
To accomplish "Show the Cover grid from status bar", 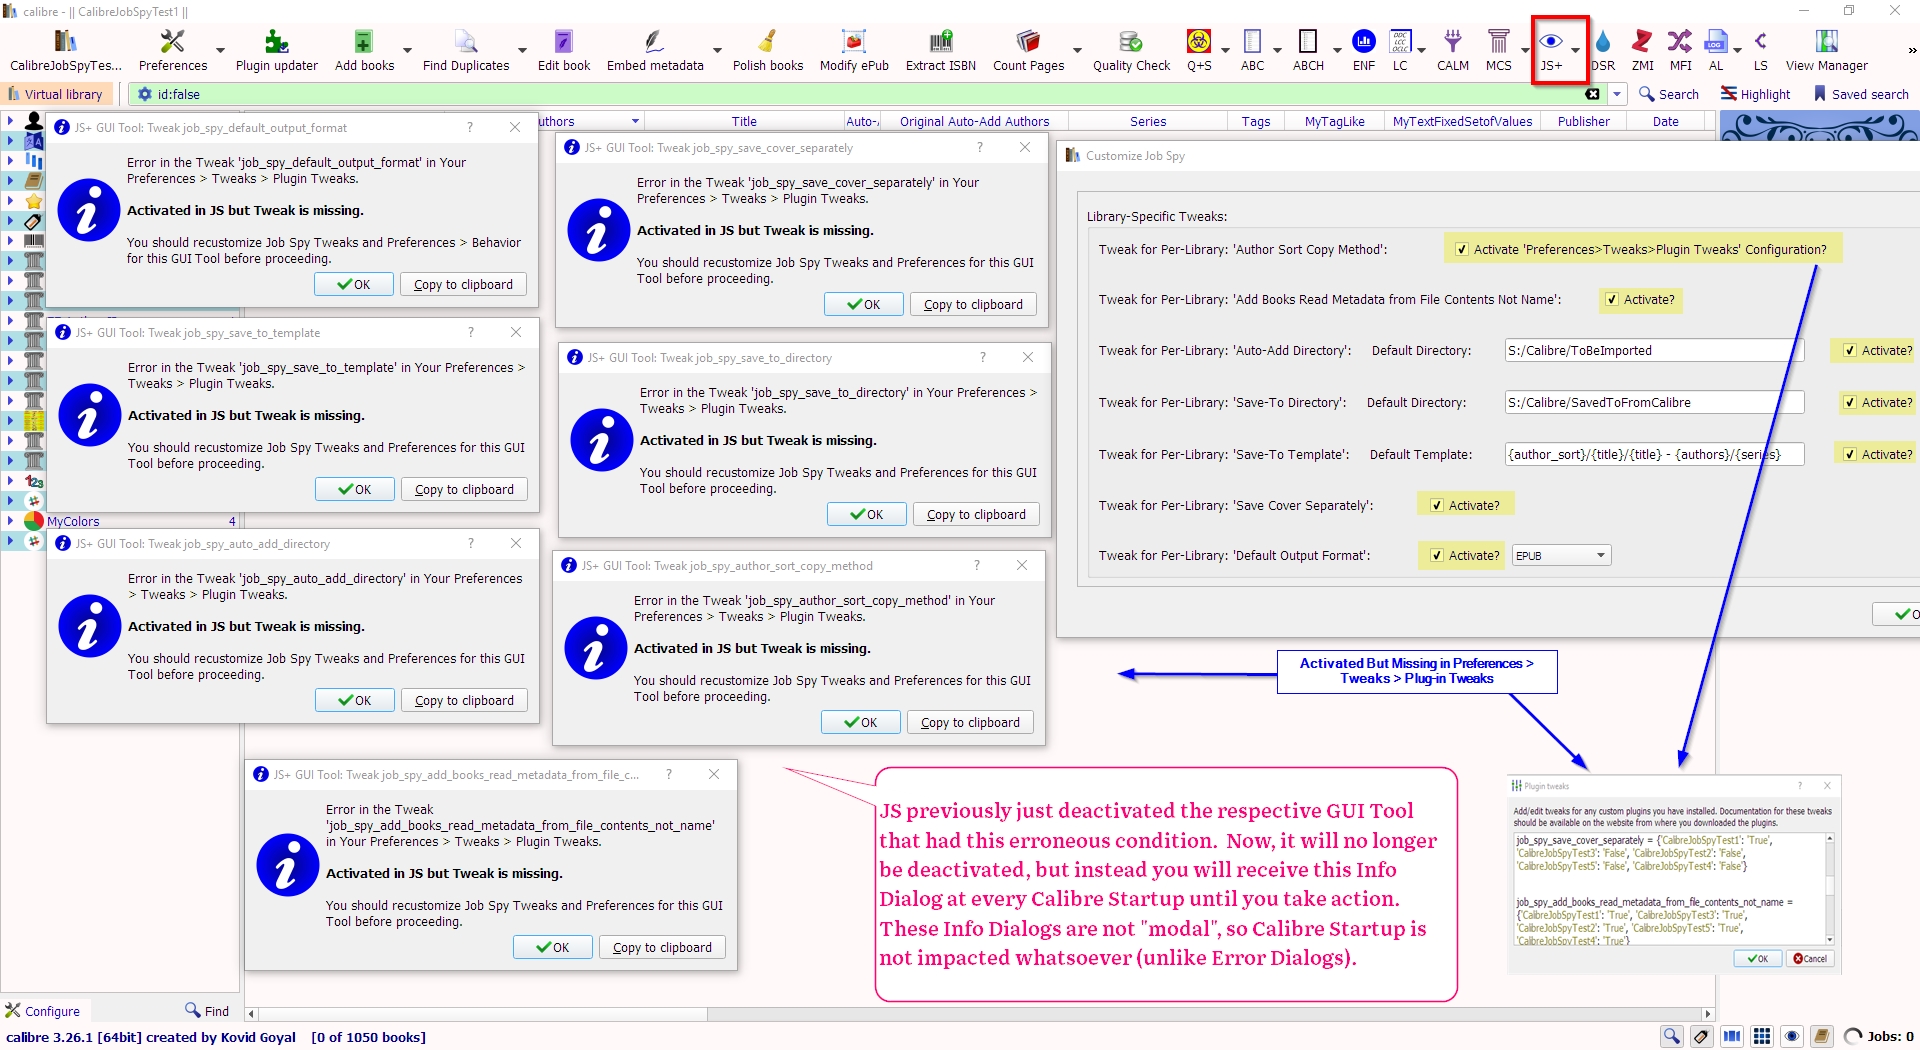I will point(1762,1036).
